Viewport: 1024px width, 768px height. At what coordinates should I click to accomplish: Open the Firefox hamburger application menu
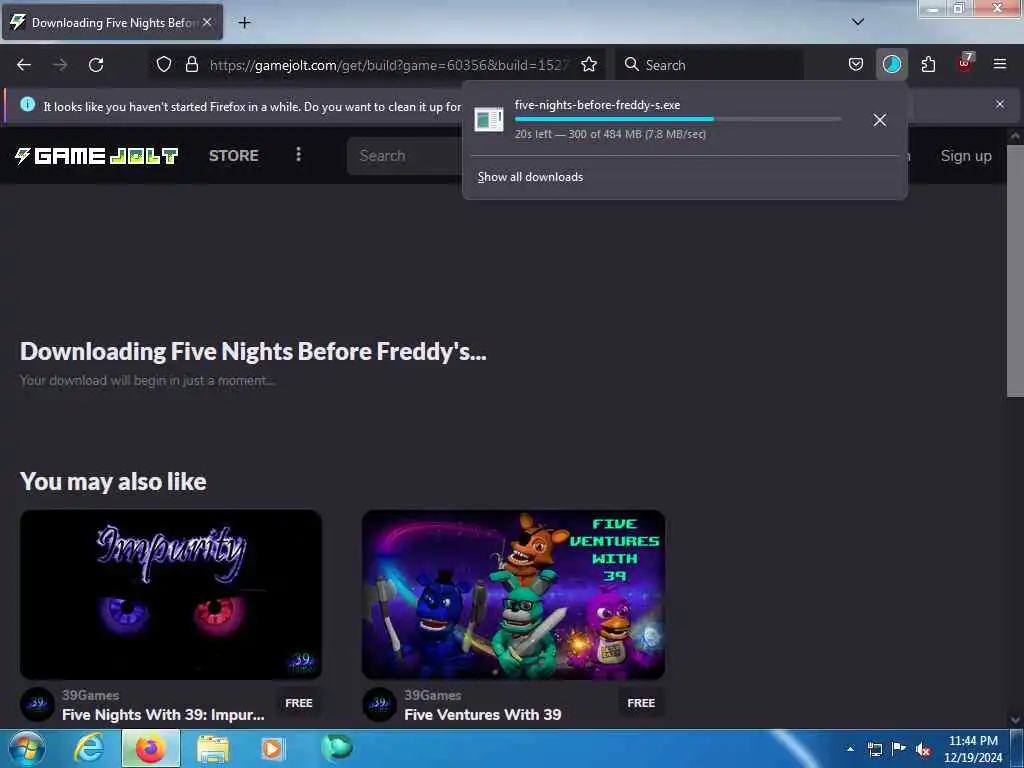[999, 64]
